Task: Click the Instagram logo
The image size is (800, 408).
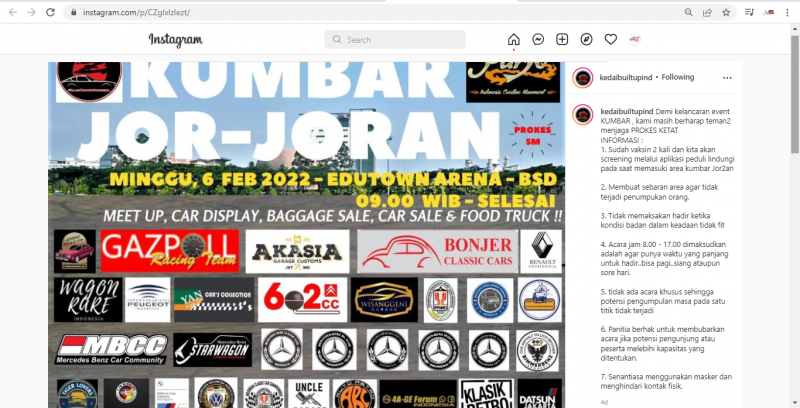Action: tap(176, 40)
